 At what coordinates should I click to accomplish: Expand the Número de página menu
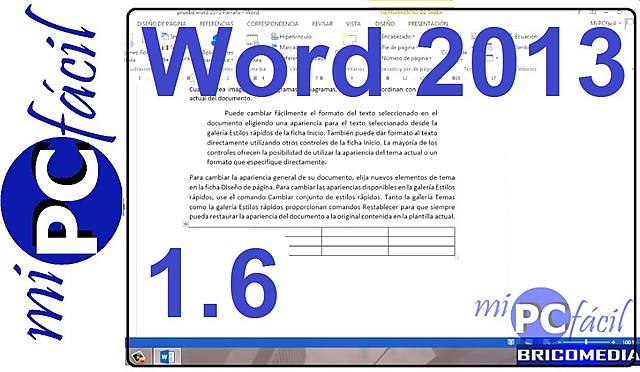(x=406, y=58)
